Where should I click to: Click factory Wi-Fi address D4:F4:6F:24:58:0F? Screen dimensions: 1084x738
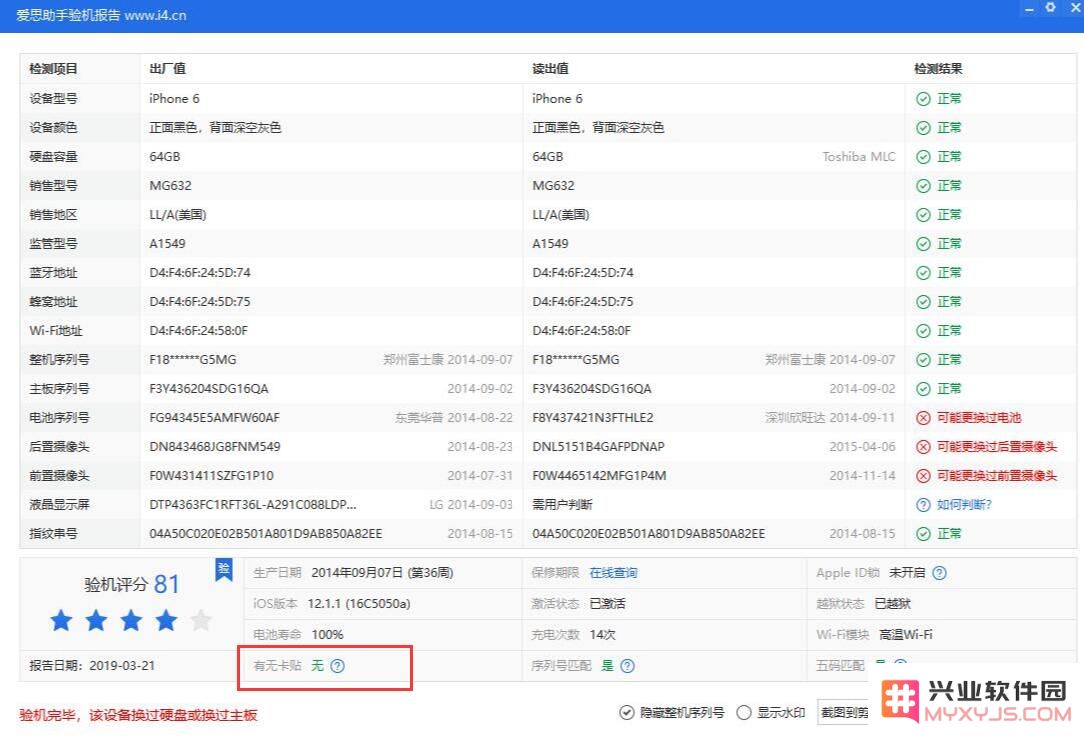coord(198,331)
